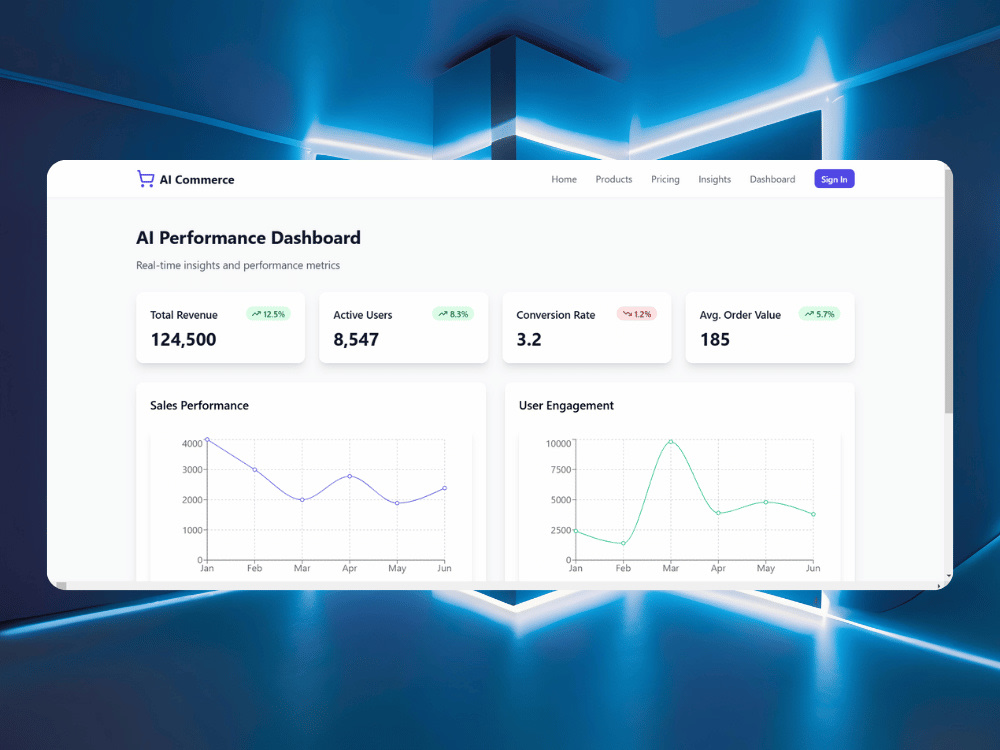Click the 12.5% trend badge
The width and height of the screenshot is (1000, 750).
(x=268, y=314)
